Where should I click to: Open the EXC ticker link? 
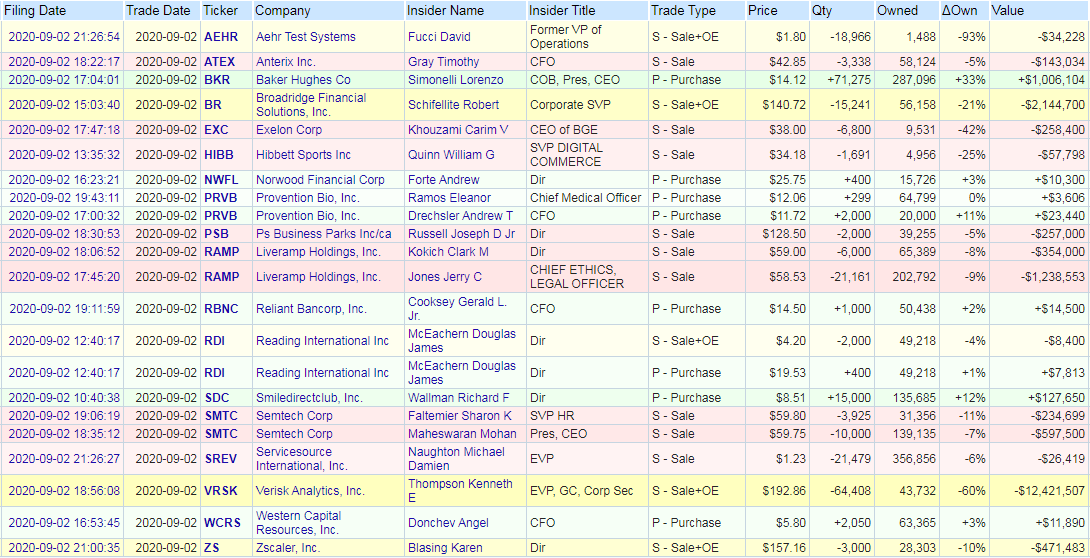coord(216,130)
